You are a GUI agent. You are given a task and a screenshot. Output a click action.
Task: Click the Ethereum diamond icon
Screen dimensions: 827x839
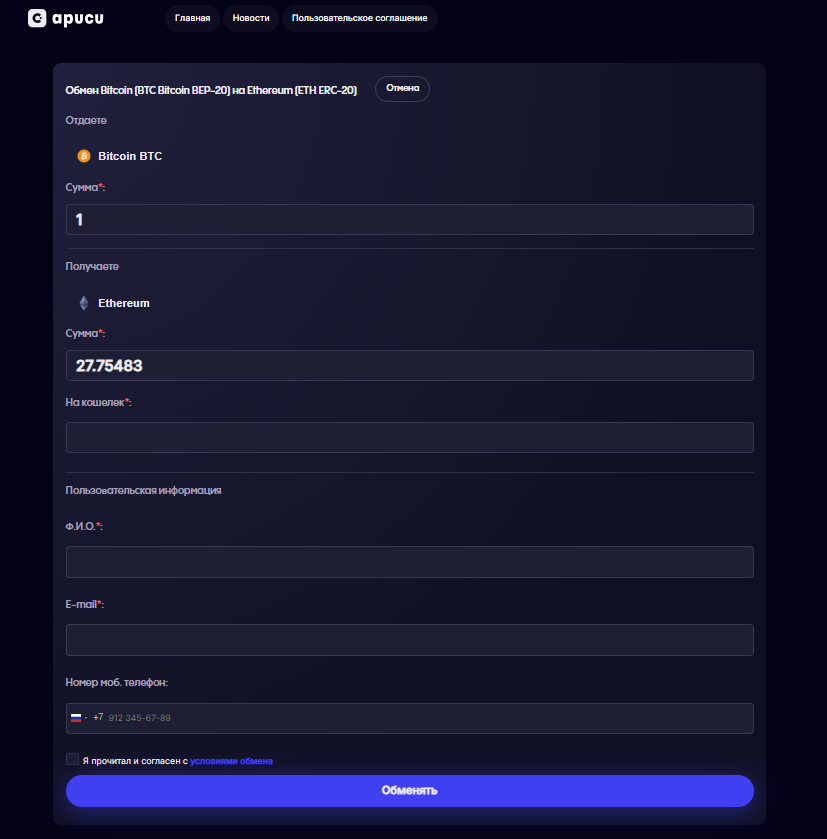click(x=84, y=303)
